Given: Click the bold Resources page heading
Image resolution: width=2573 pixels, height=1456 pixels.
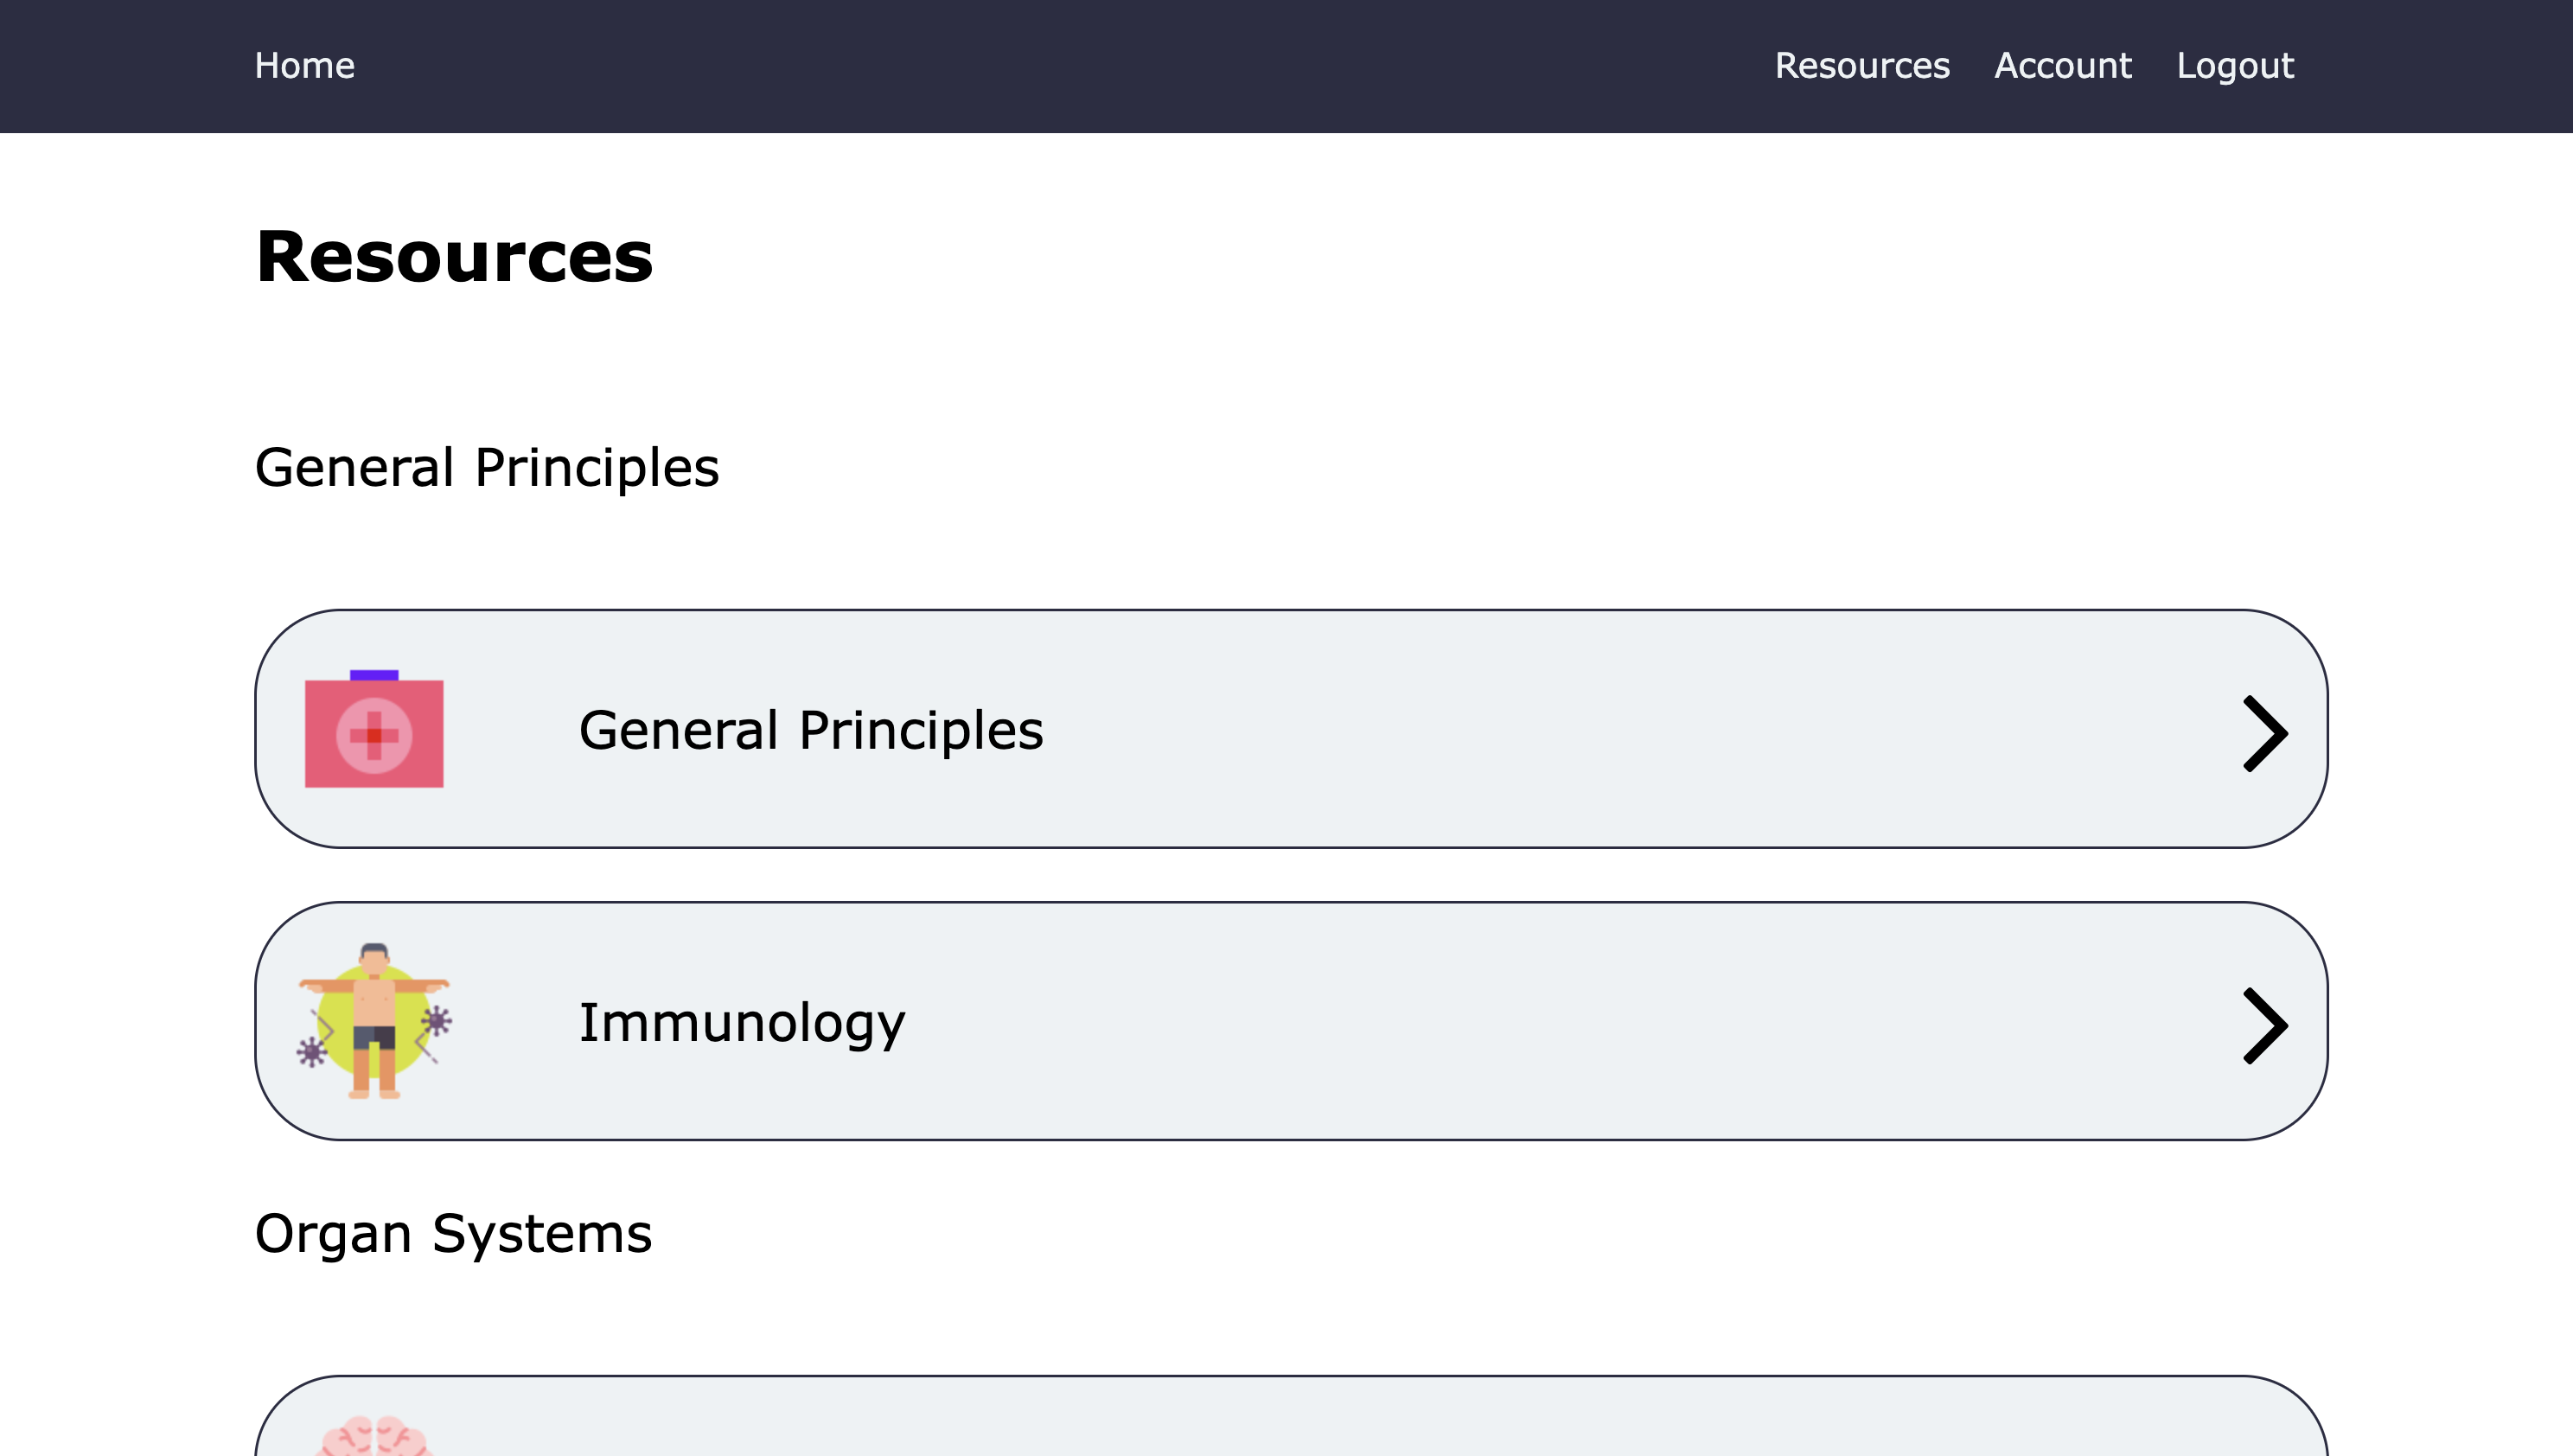Looking at the screenshot, I should coord(454,257).
